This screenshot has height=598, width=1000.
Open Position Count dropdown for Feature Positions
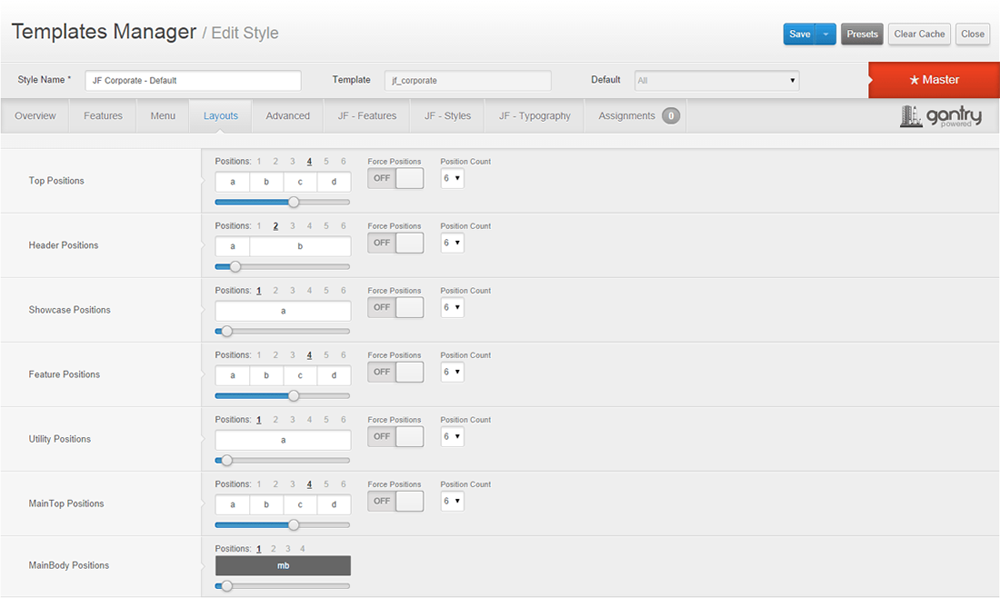tap(452, 372)
